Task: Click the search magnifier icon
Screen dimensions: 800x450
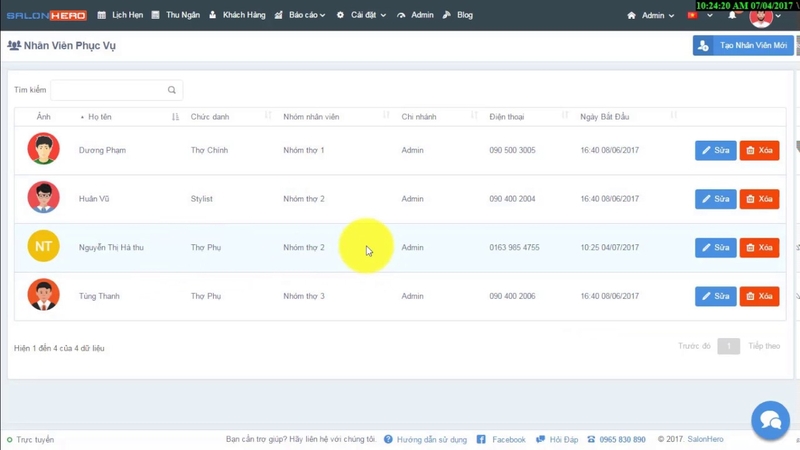Action: [x=172, y=90]
